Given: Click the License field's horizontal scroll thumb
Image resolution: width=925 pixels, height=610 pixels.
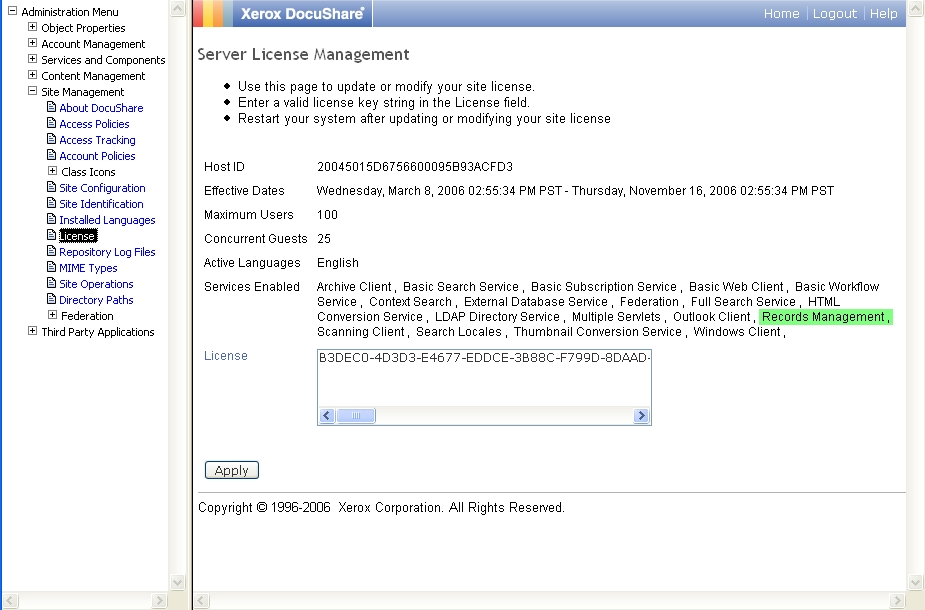Looking at the screenshot, I should click(356, 415).
